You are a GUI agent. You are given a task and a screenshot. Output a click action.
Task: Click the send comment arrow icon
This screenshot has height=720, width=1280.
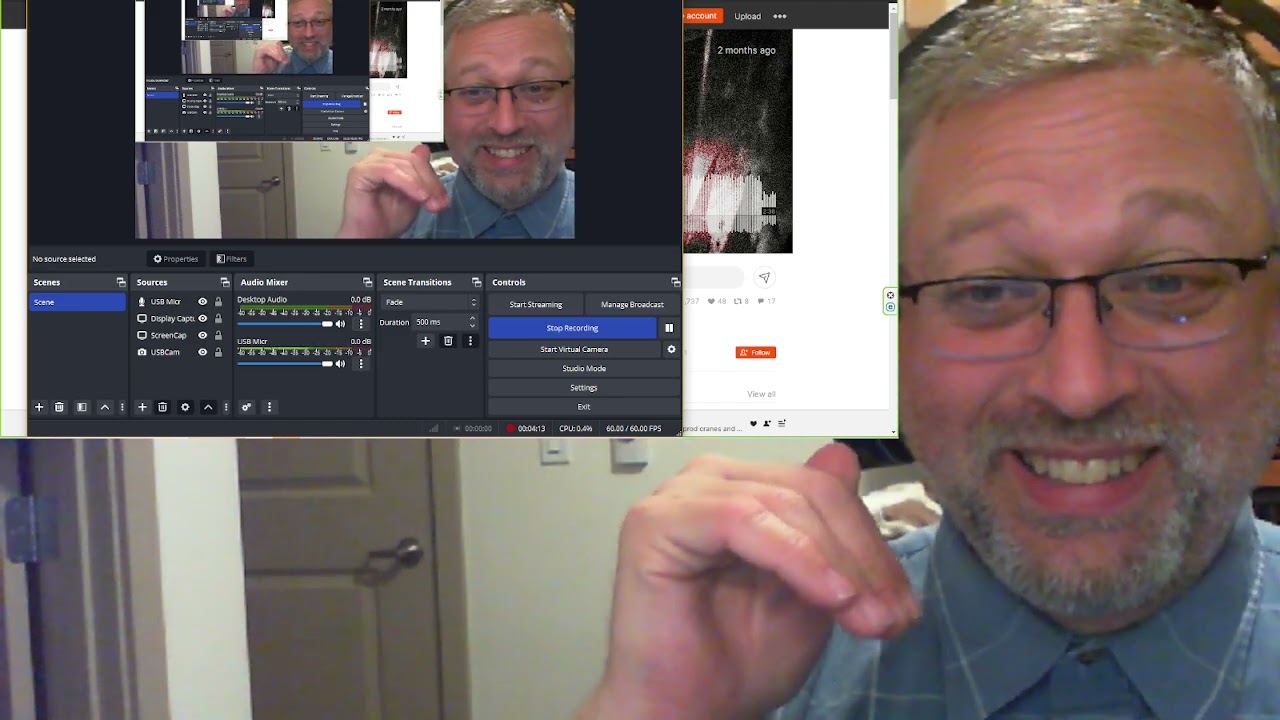[x=764, y=277]
